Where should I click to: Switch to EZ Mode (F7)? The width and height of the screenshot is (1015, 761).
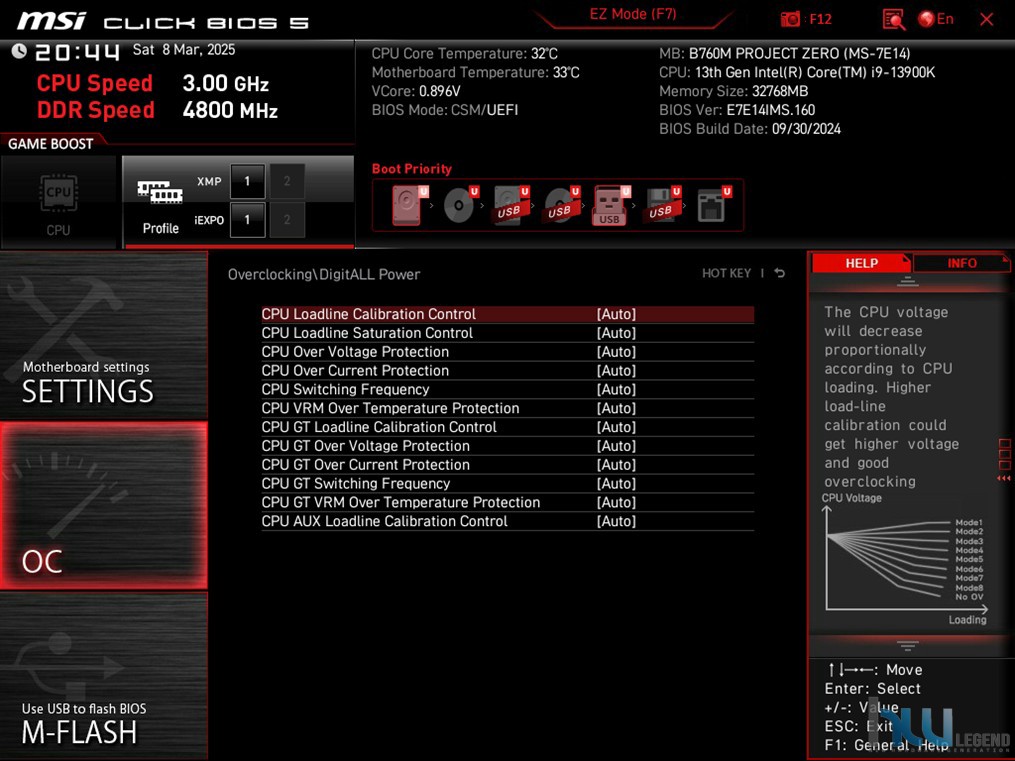[x=632, y=14]
